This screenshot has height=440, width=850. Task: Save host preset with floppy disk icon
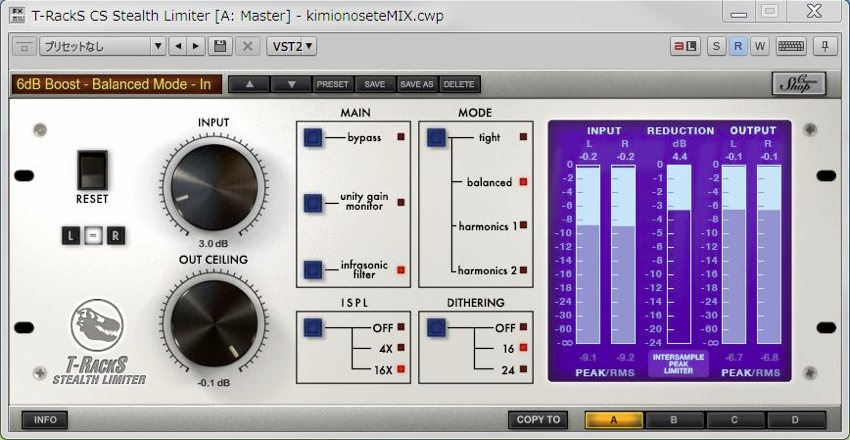point(220,47)
